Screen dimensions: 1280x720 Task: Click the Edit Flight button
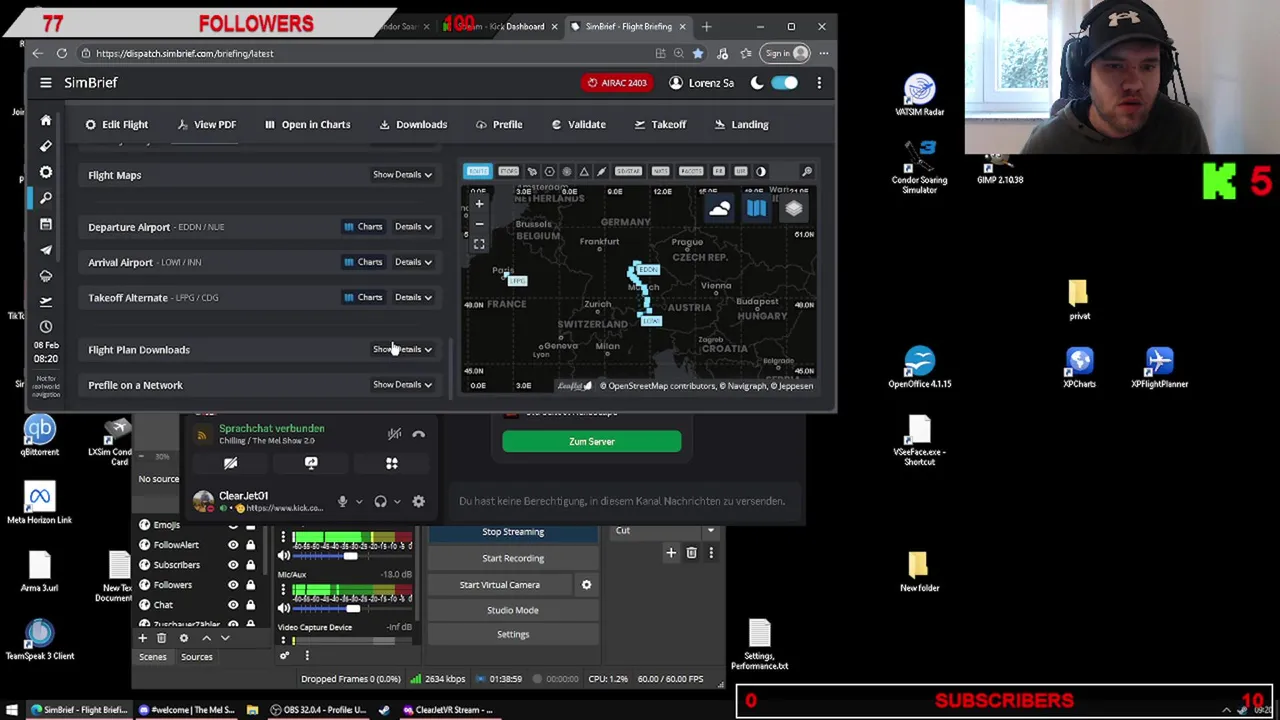click(116, 125)
